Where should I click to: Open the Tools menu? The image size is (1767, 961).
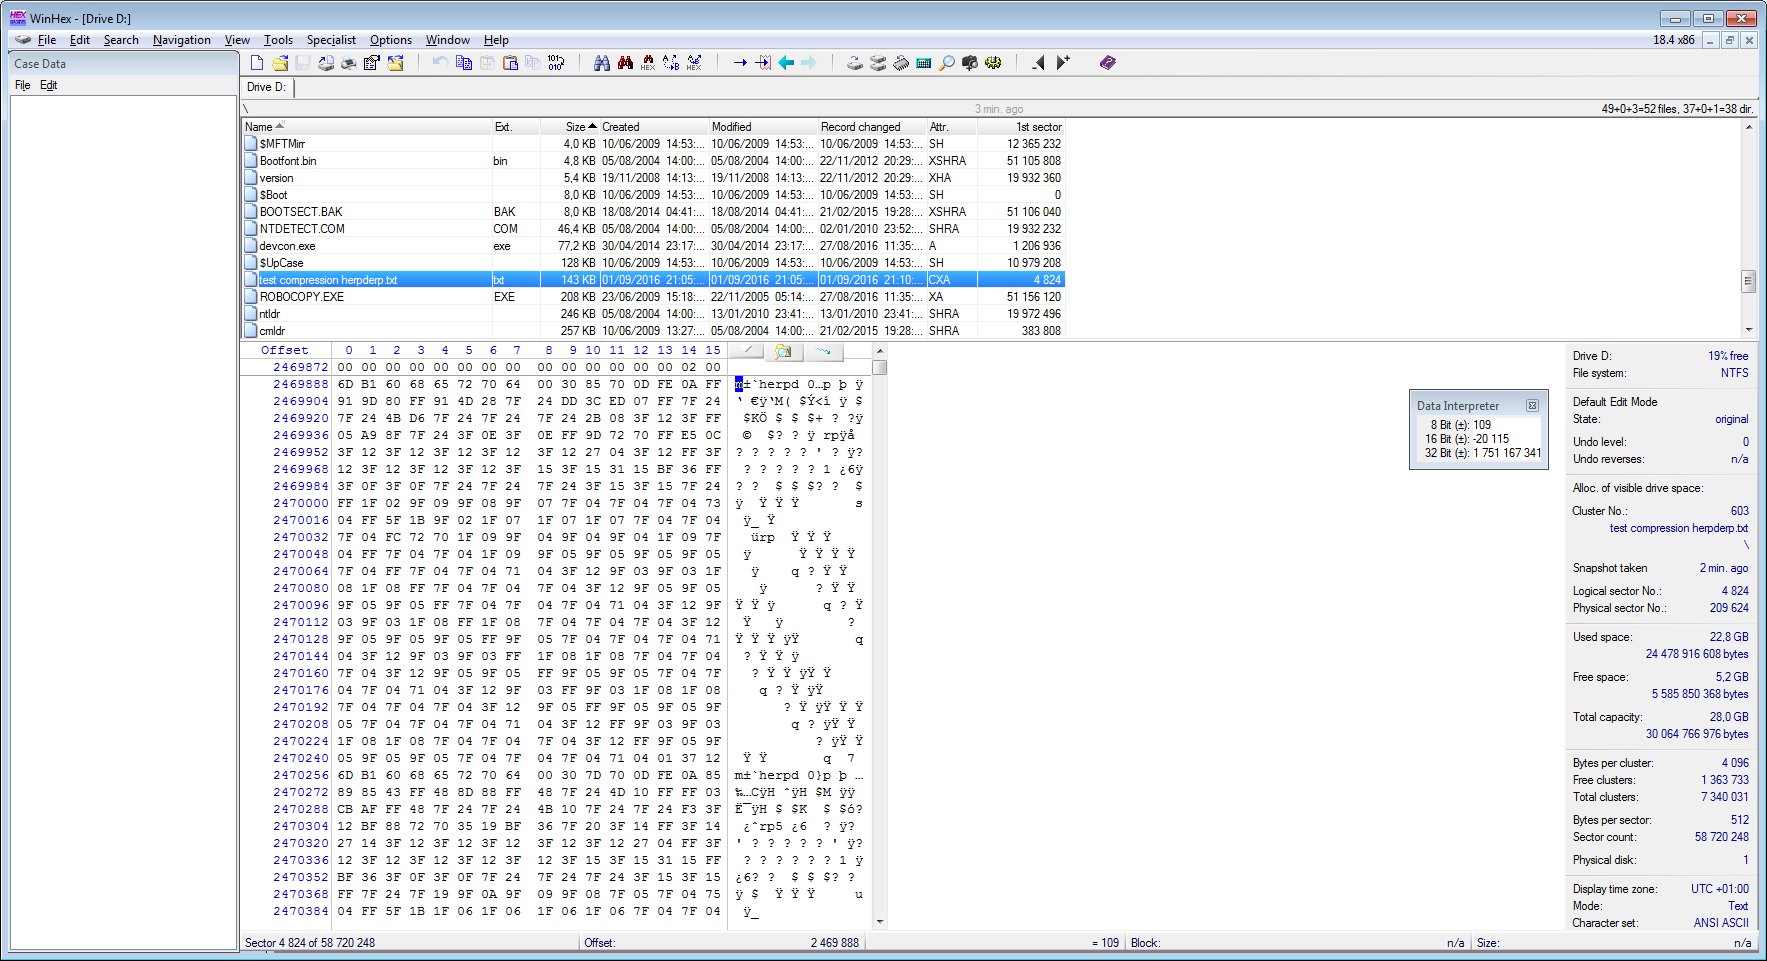(x=278, y=40)
